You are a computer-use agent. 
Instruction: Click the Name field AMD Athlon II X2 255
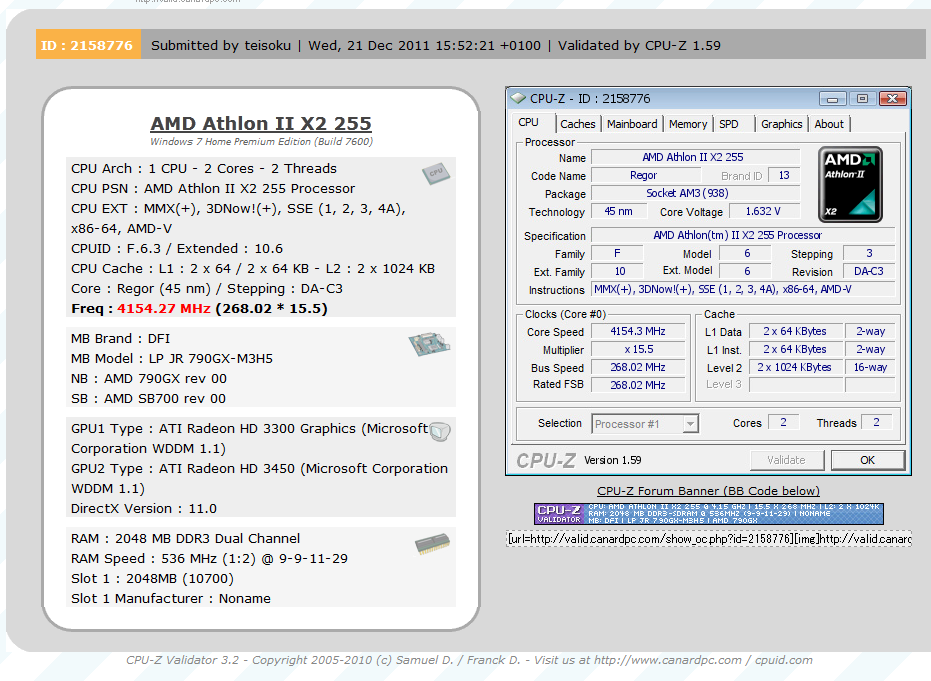coord(695,157)
